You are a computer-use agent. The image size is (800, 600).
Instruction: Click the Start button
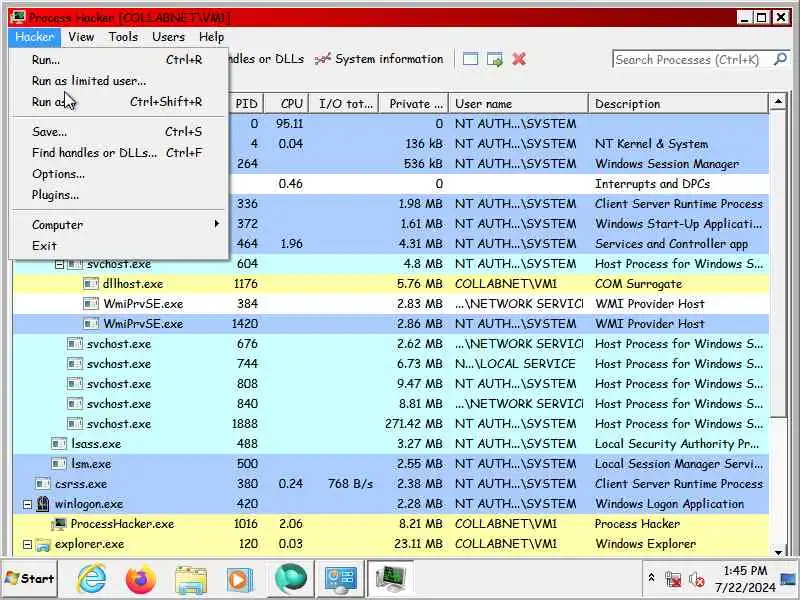point(30,579)
